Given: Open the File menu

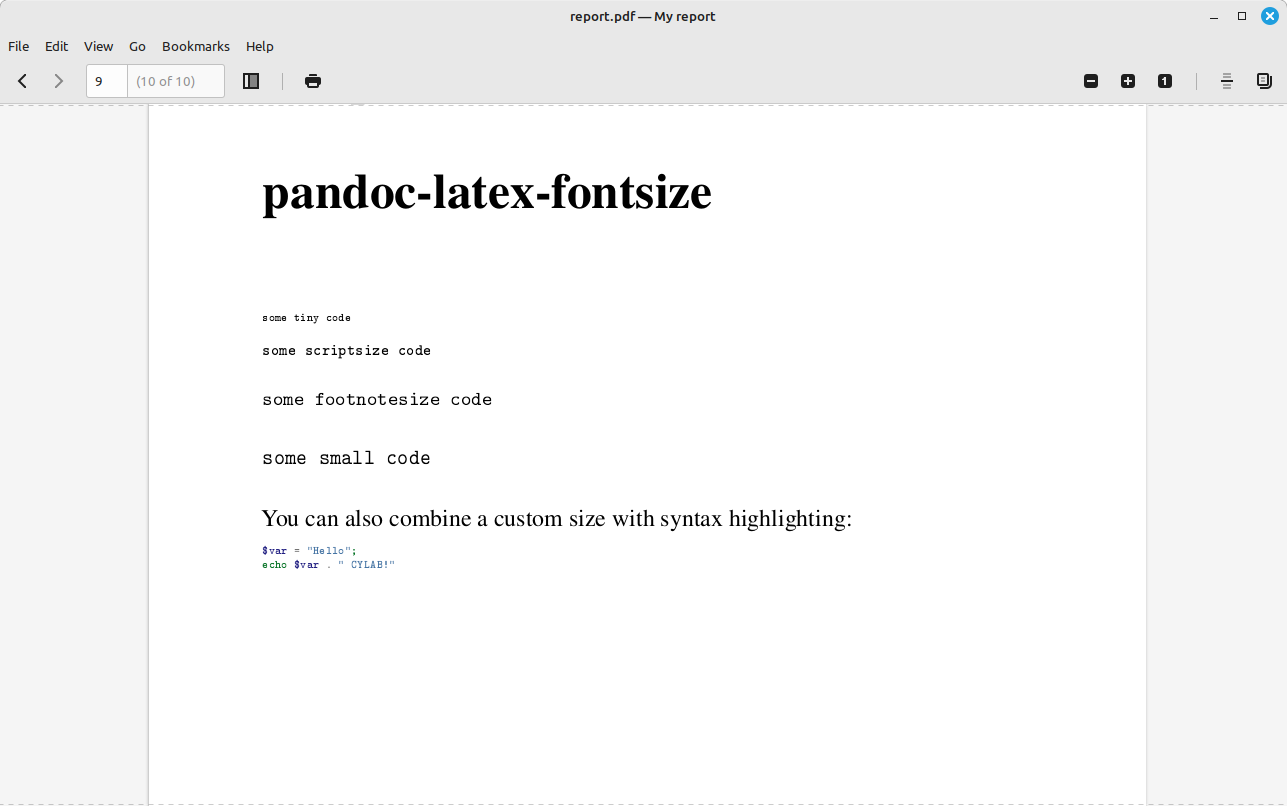Looking at the screenshot, I should pyautogui.click(x=19, y=46).
